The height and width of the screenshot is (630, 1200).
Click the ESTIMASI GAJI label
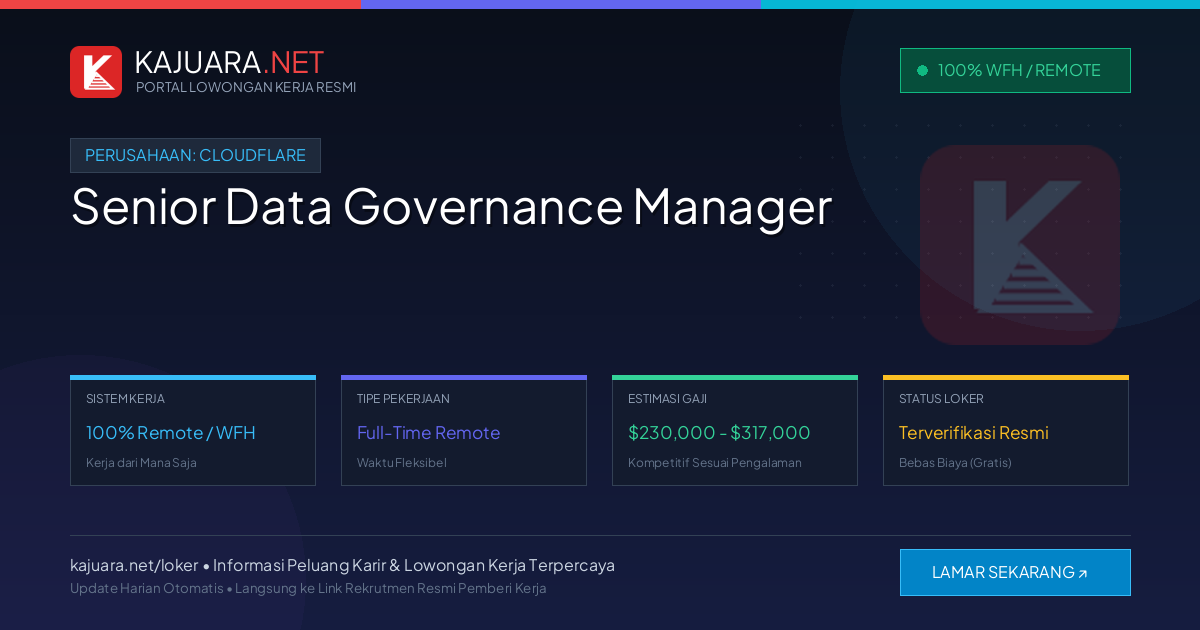(667, 398)
